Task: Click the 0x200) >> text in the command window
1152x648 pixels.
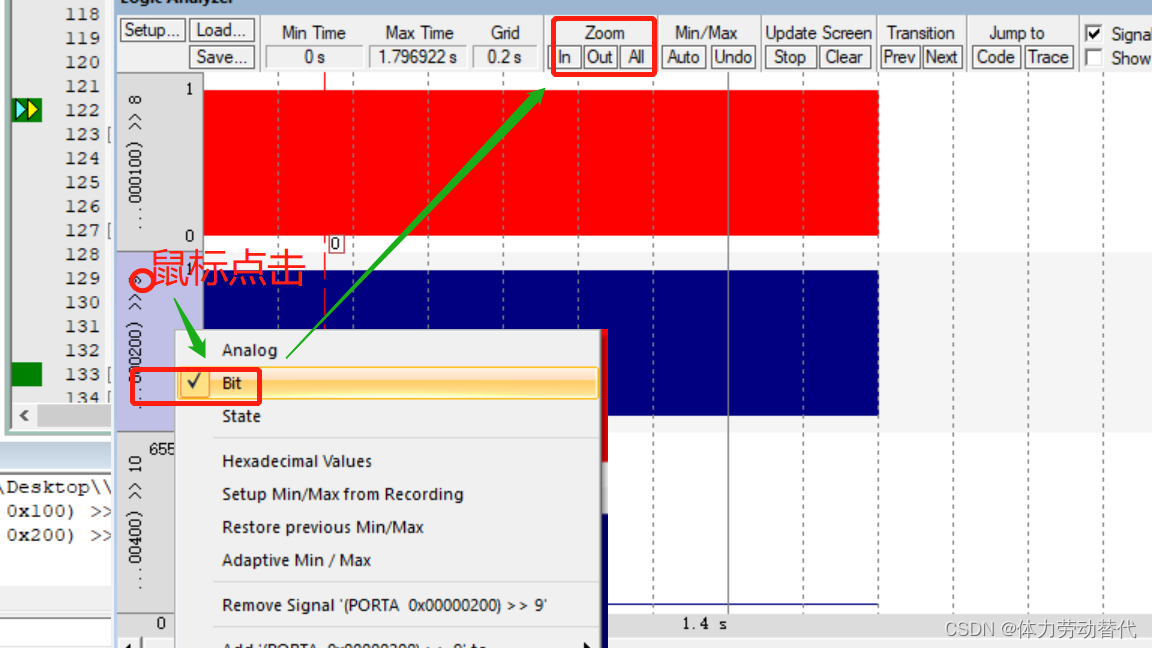Action: [59, 536]
